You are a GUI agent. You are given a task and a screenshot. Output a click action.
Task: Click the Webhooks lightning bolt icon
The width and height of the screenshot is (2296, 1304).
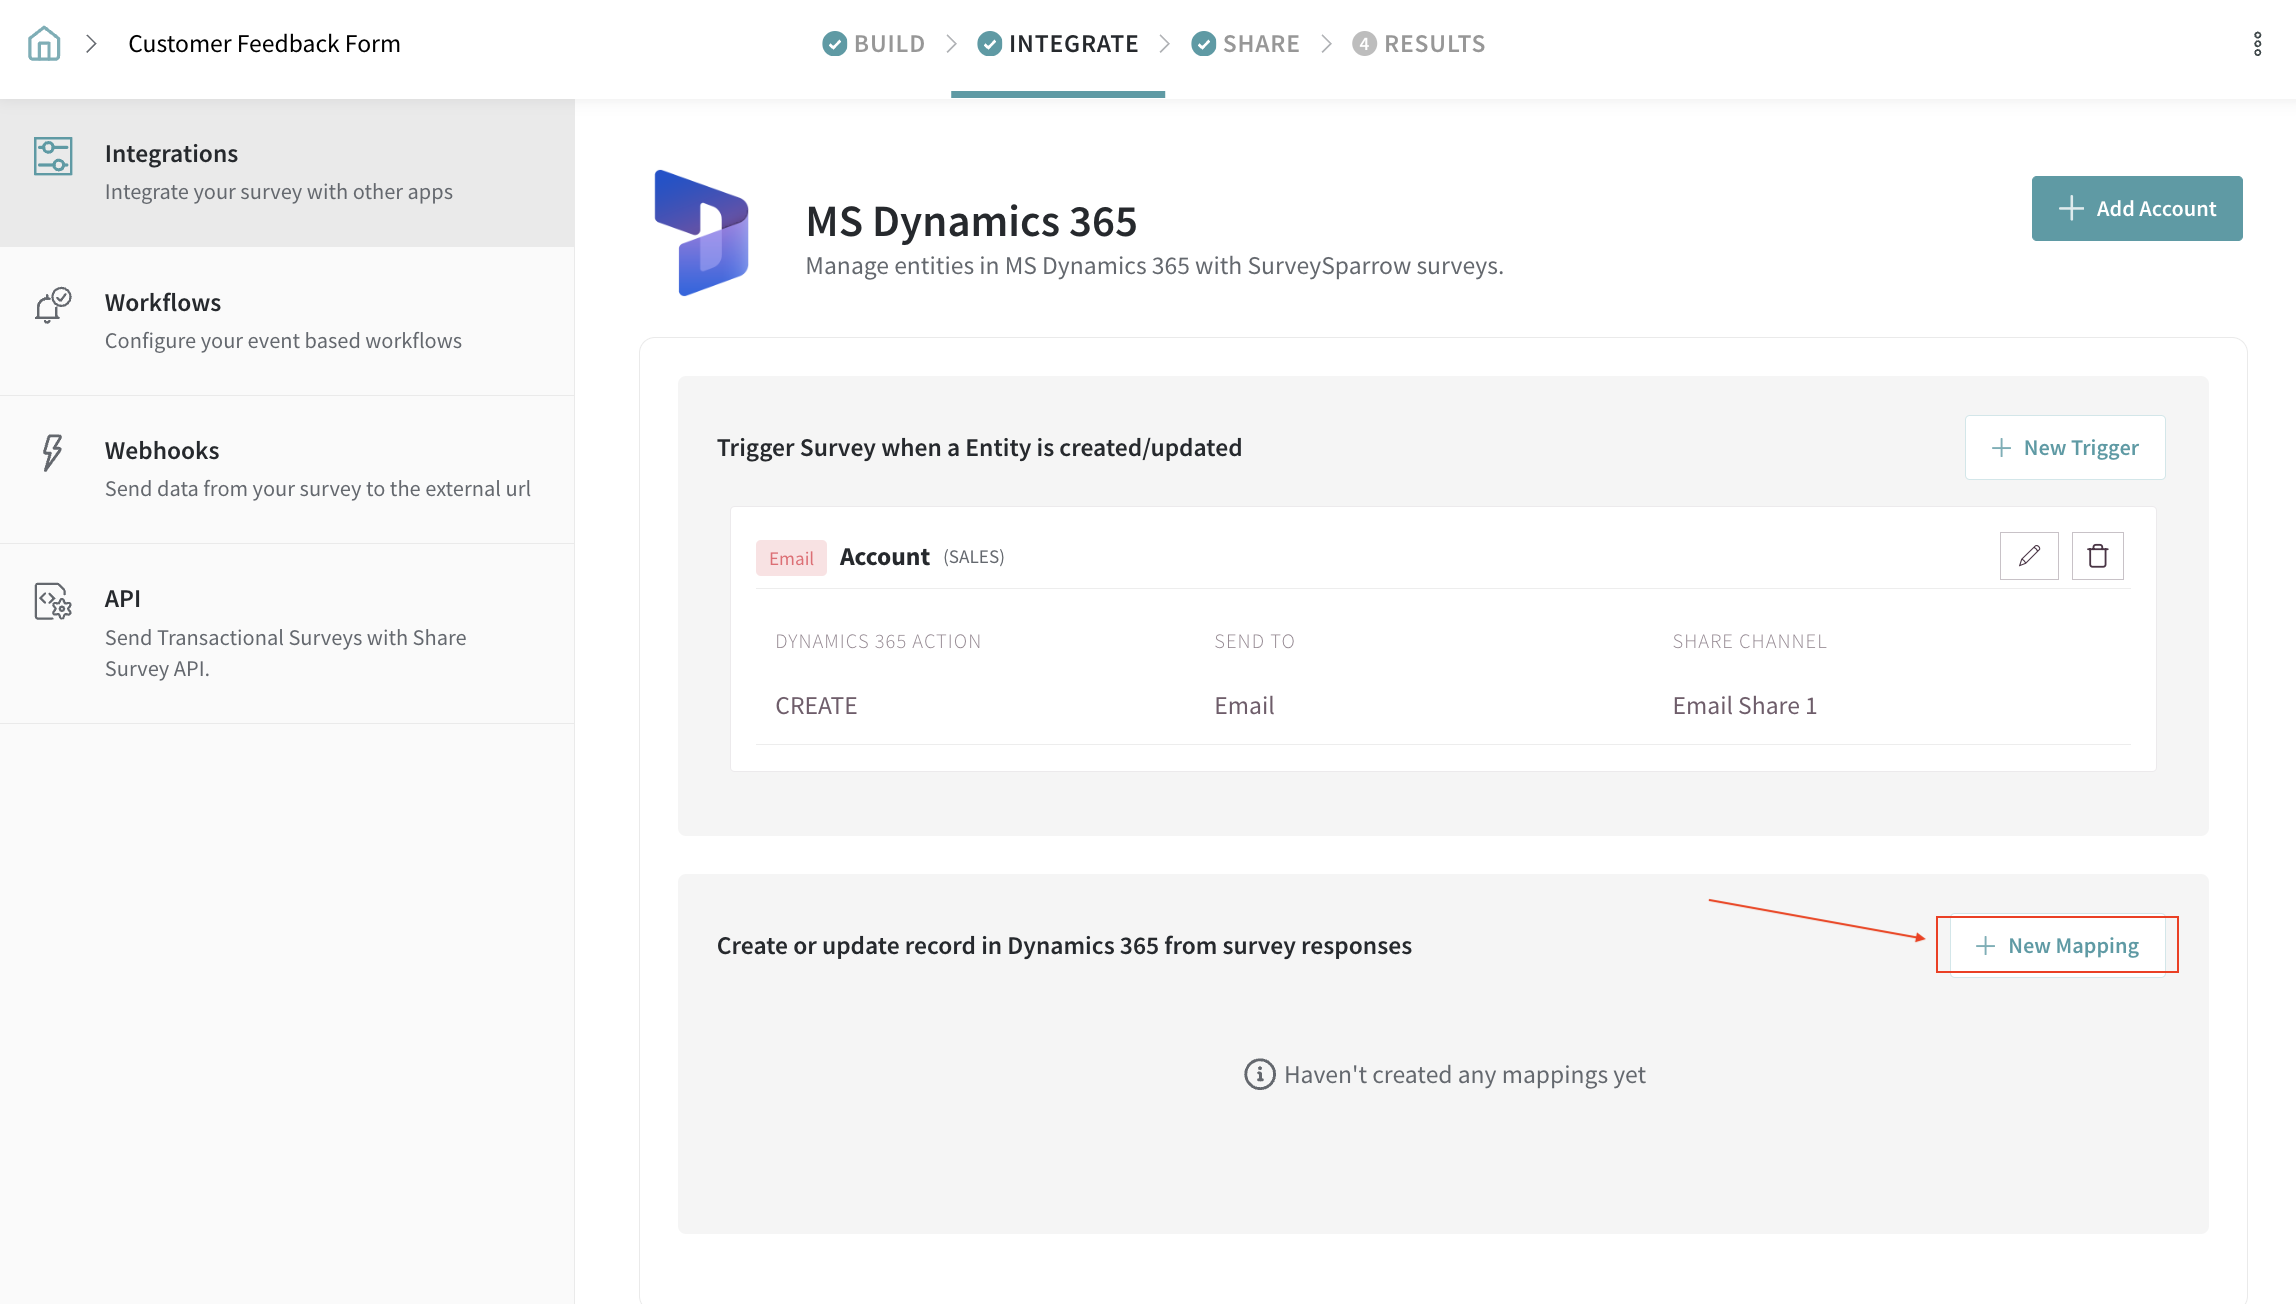click(x=53, y=452)
